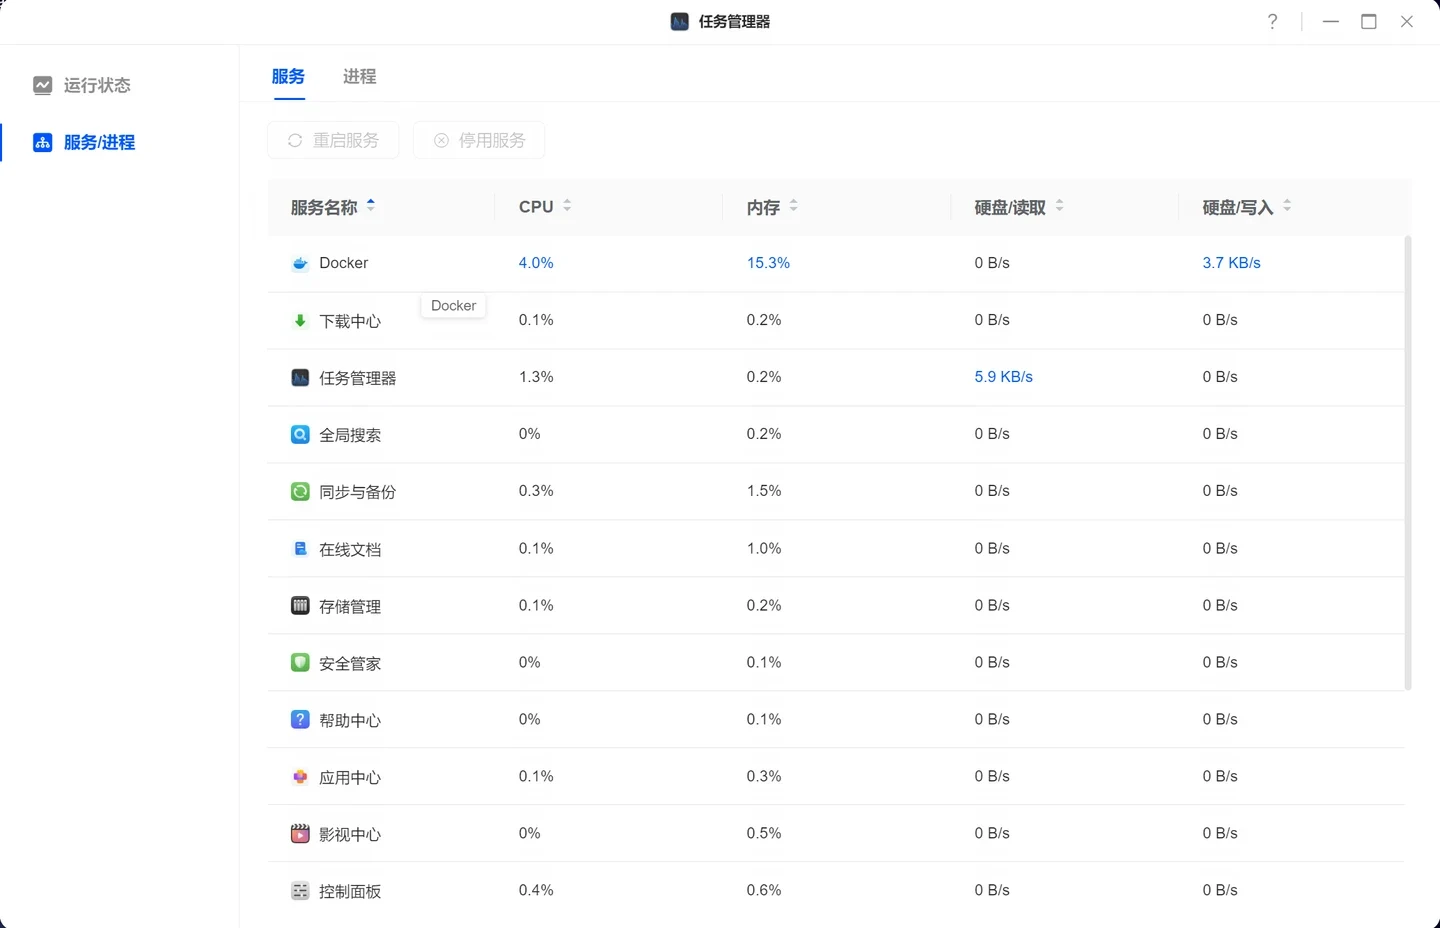Click the 影视中心 clapperboard icon
The height and width of the screenshot is (928, 1440).
[300, 834]
